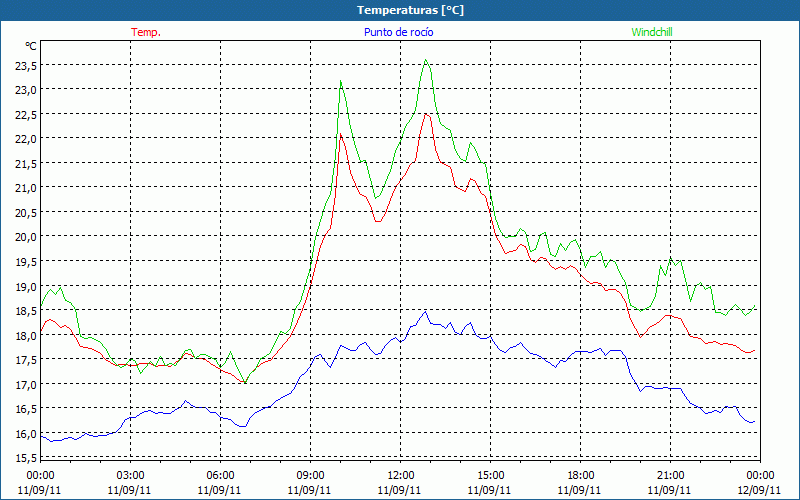Click the 17,5 y-axis value
The width and height of the screenshot is (800, 500).
pos(26,360)
